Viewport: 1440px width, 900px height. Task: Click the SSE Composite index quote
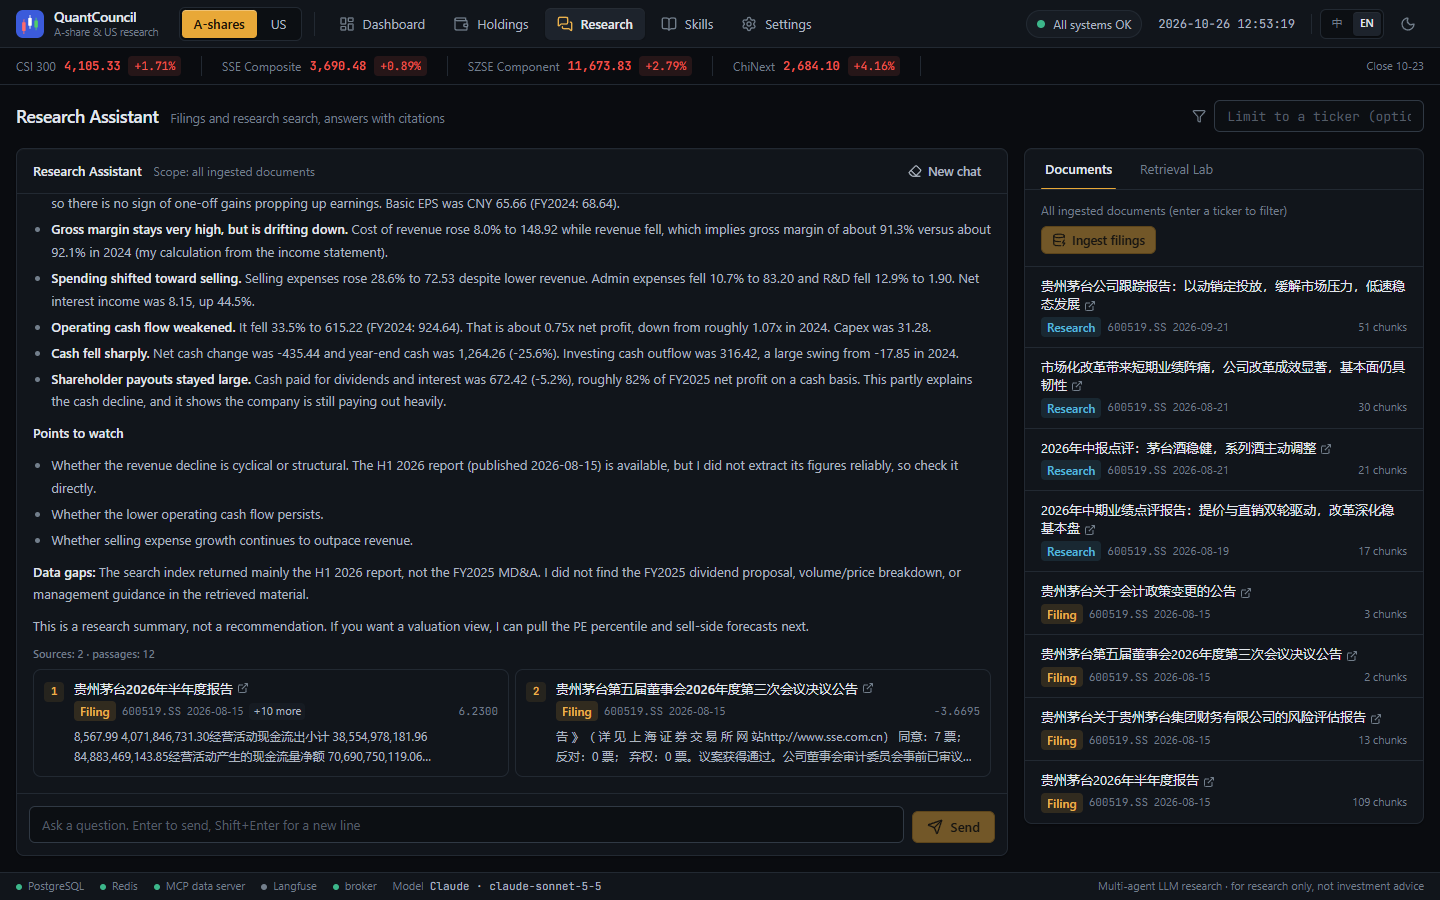point(322,66)
